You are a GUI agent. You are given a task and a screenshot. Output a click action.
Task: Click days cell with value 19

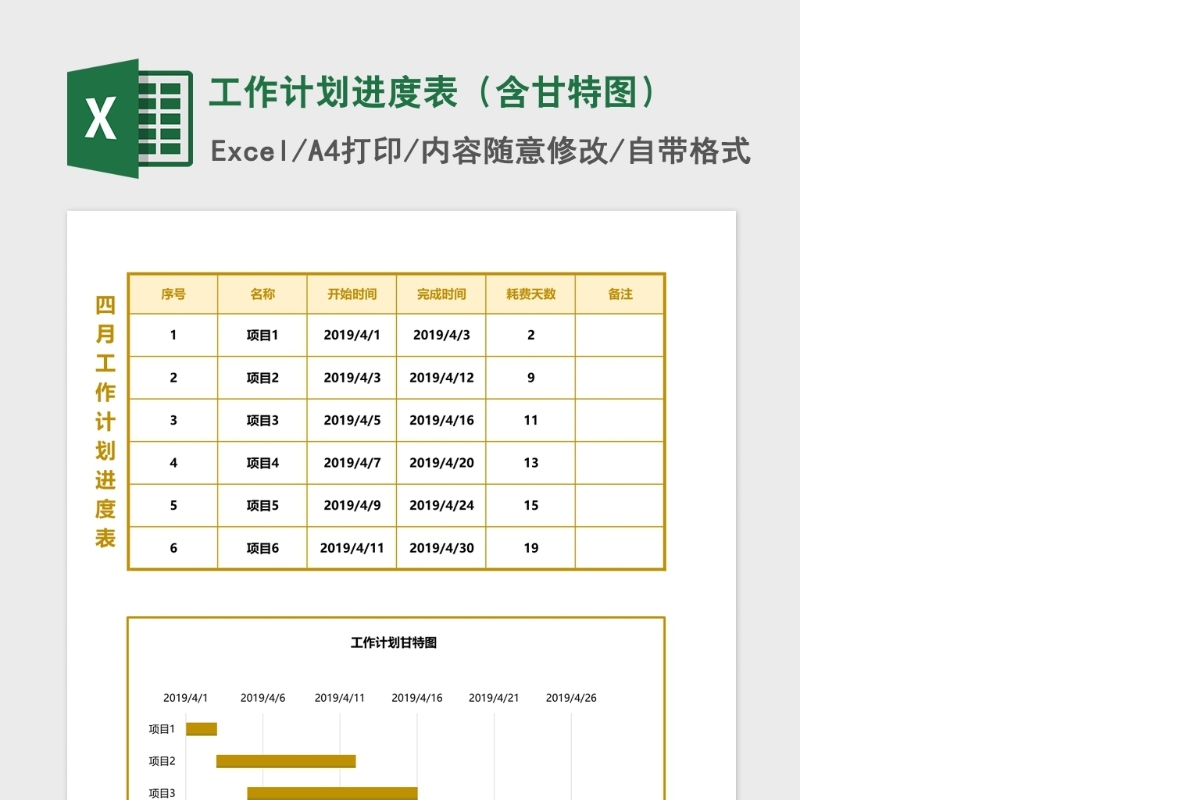pos(530,548)
